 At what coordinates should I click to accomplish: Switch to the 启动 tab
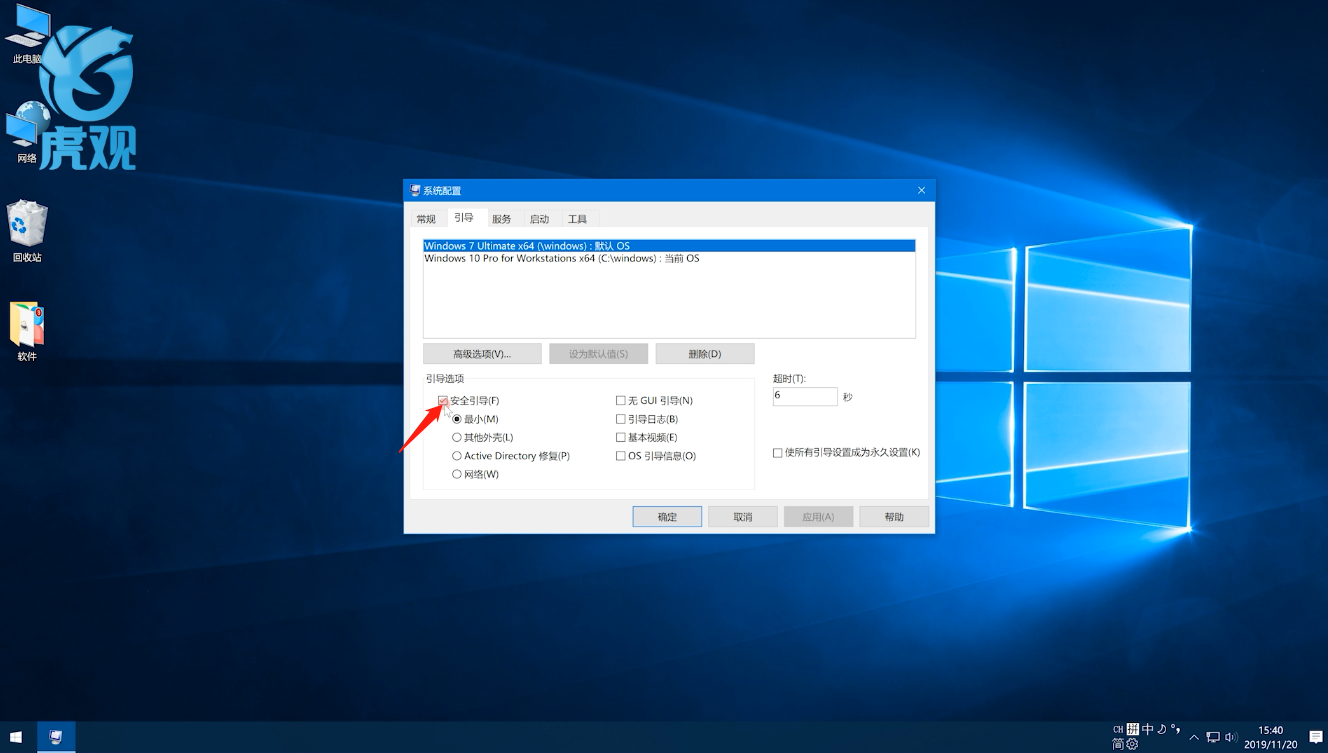539,219
